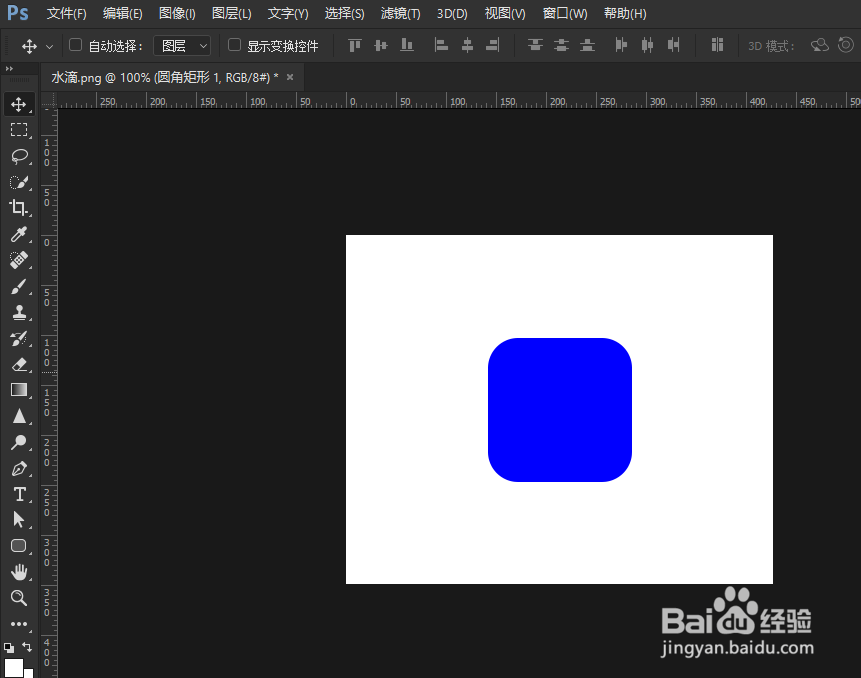Select the Brush tool
The height and width of the screenshot is (678, 861).
click(x=19, y=287)
